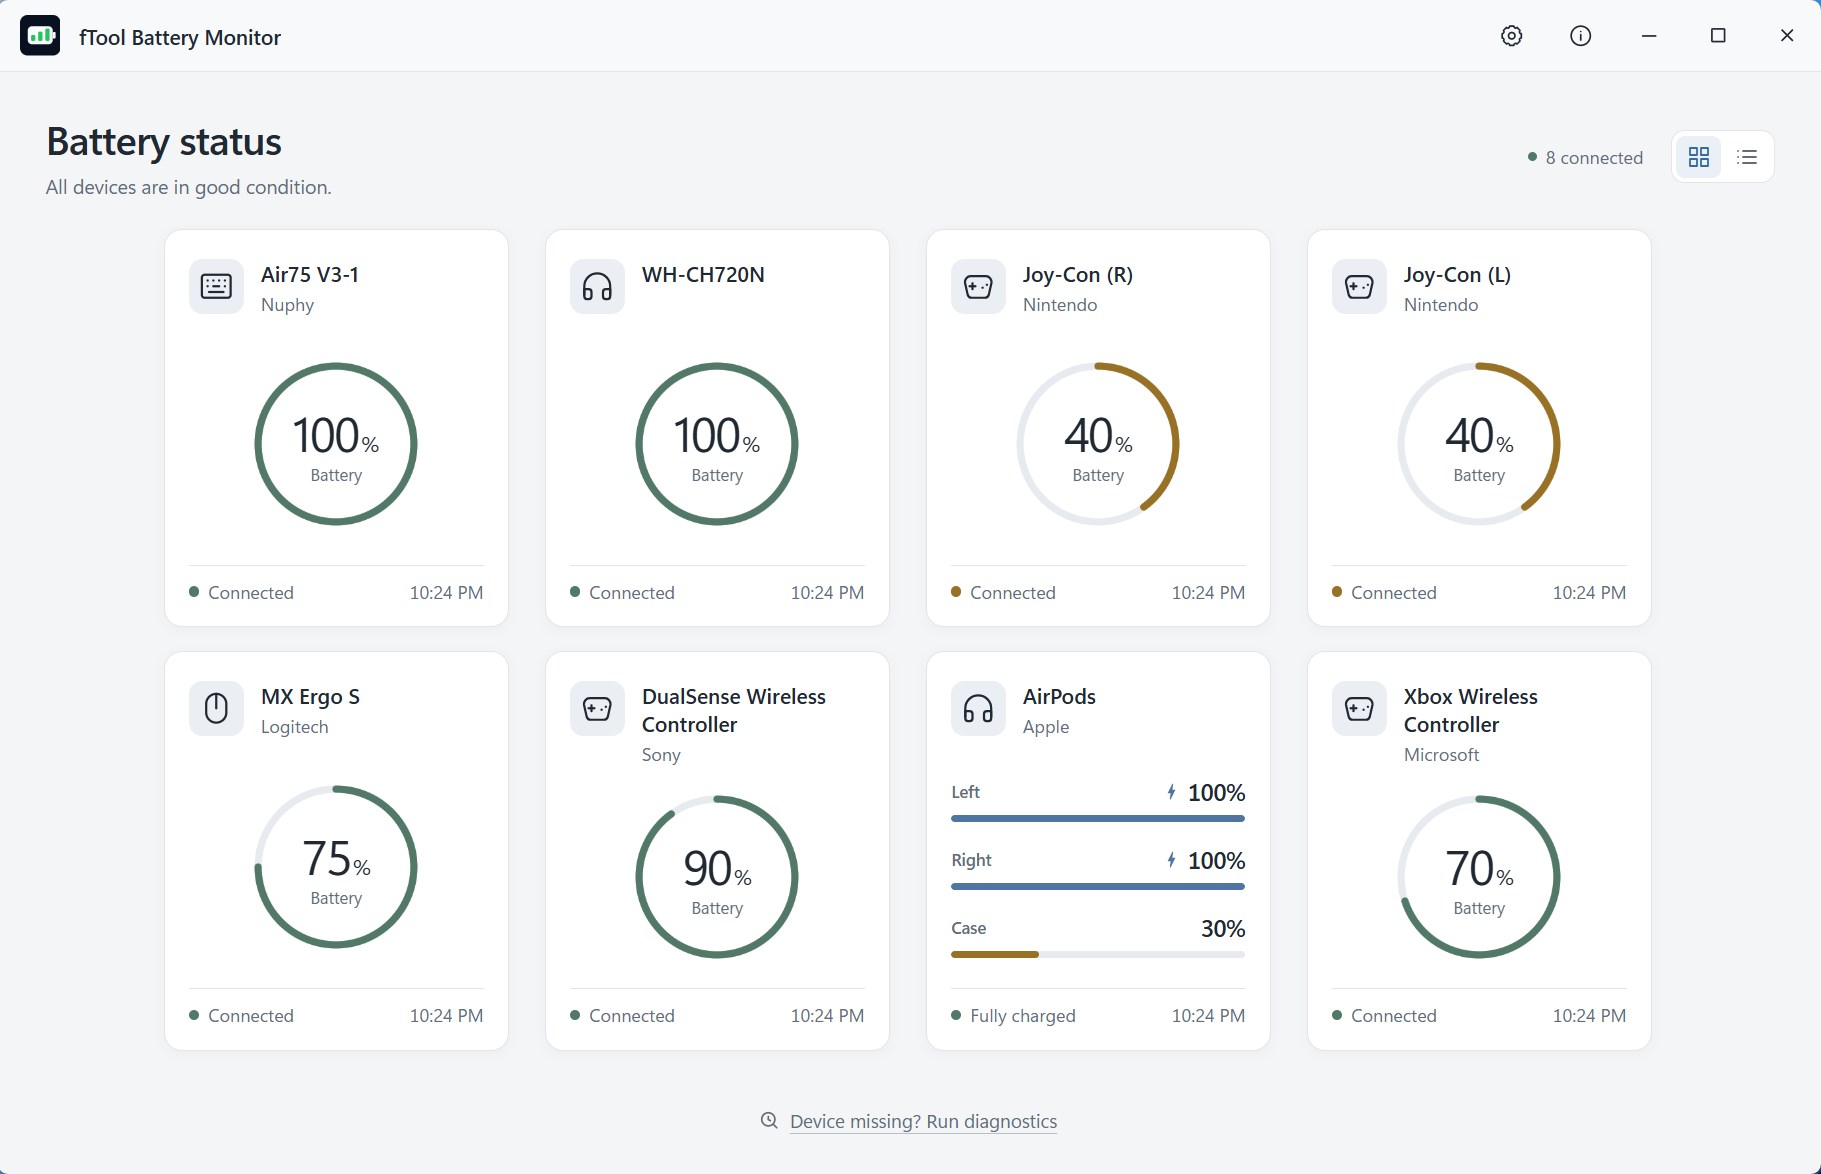Image resolution: width=1821 pixels, height=1174 pixels.
Task: Click the MX Ergo S mouse icon
Action: (216, 709)
